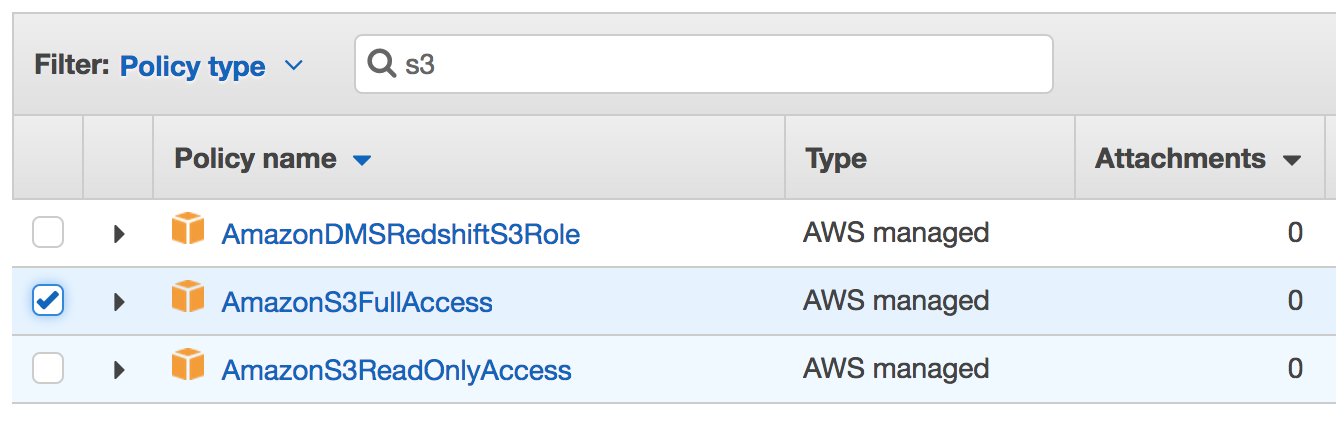The image size is (1336, 430).
Task: Click the Attachments sort arrow icon
Action: pos(1291,160)
